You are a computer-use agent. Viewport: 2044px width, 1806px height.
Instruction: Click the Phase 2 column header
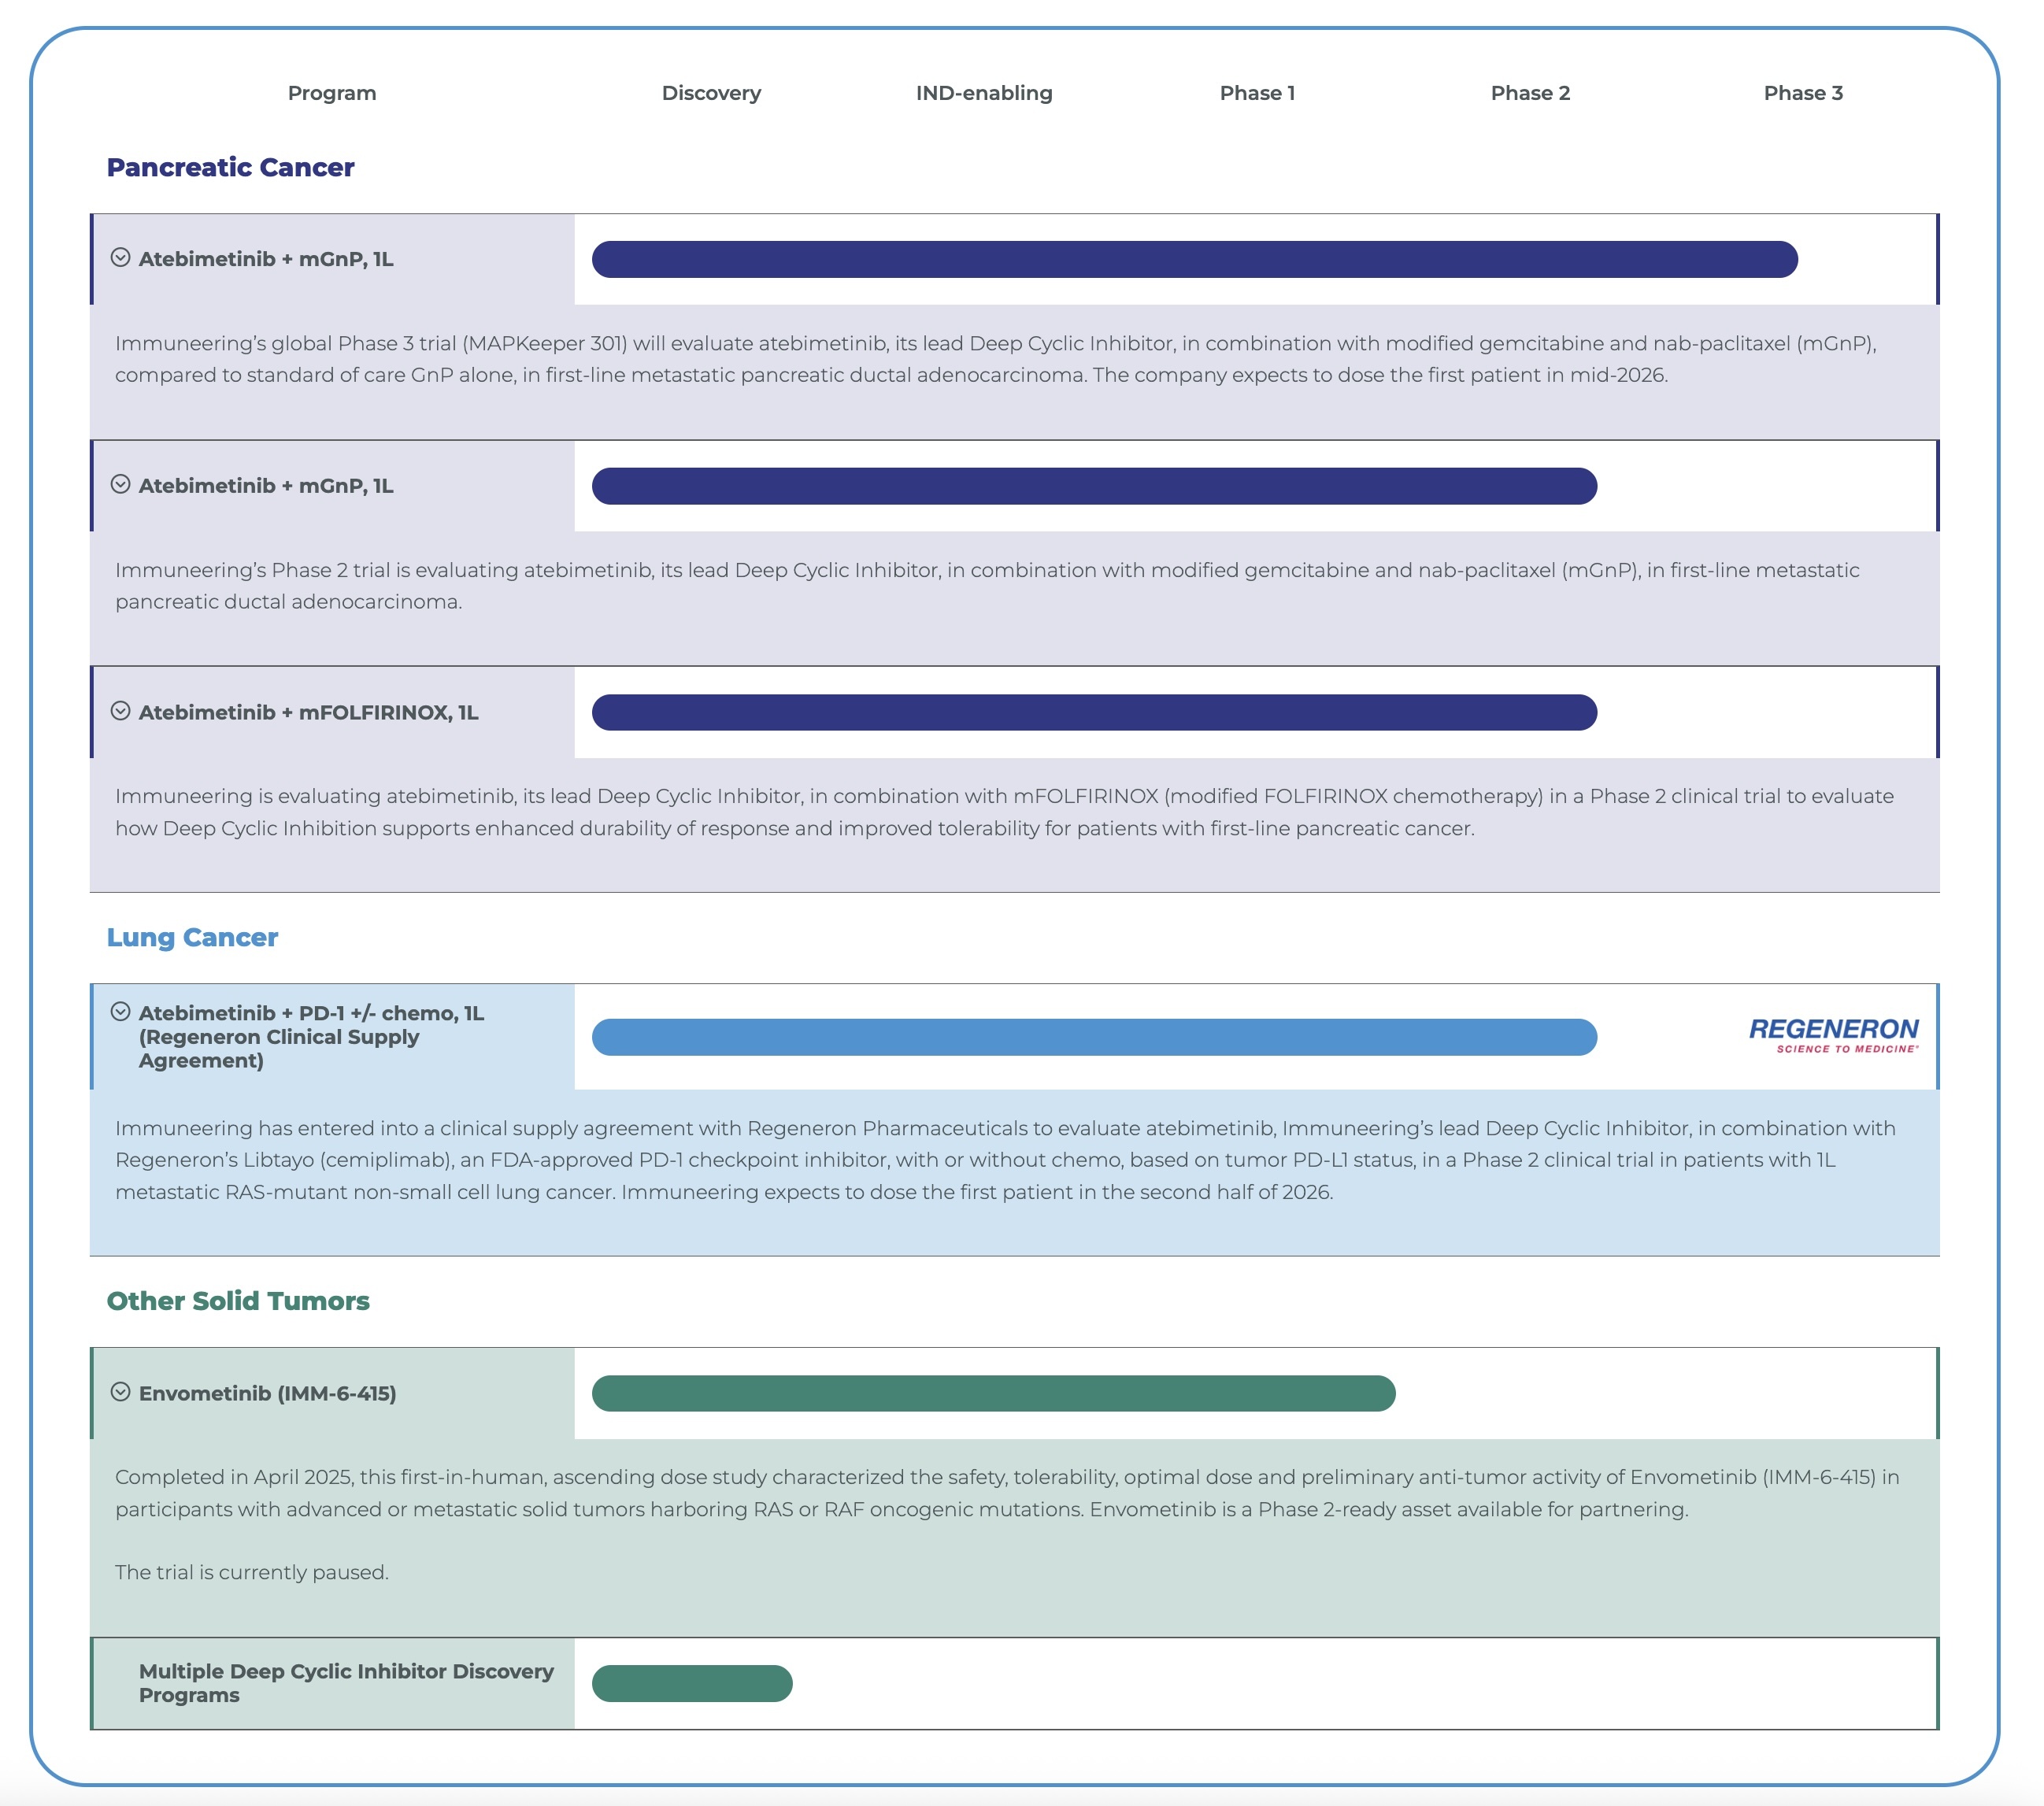pos(1530,93)
